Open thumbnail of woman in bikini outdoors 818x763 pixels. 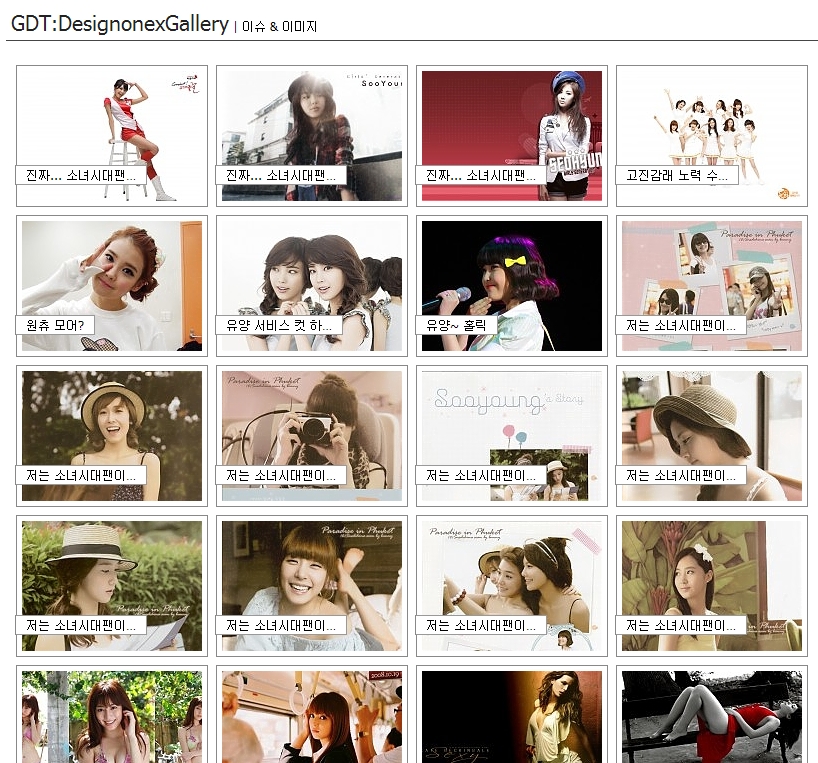(112, 717)
